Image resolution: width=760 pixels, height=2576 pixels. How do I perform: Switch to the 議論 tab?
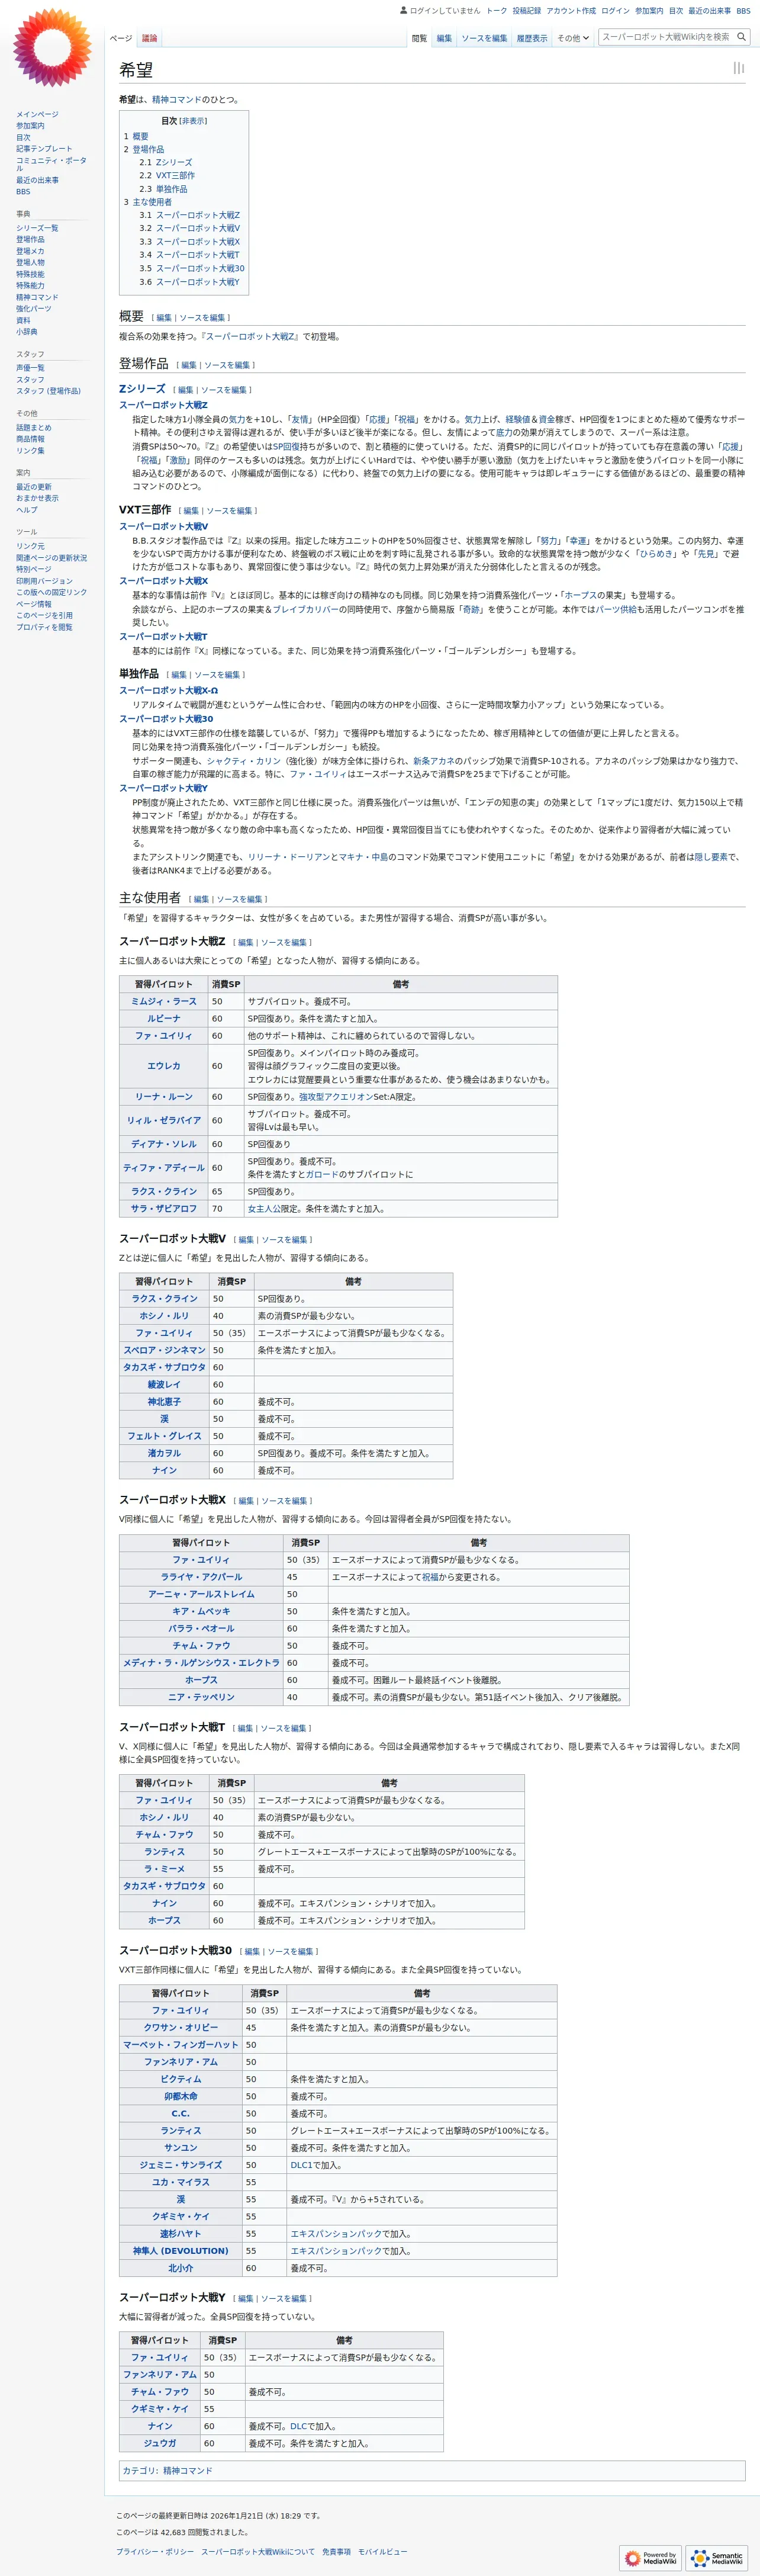click(x=149, y=38)
